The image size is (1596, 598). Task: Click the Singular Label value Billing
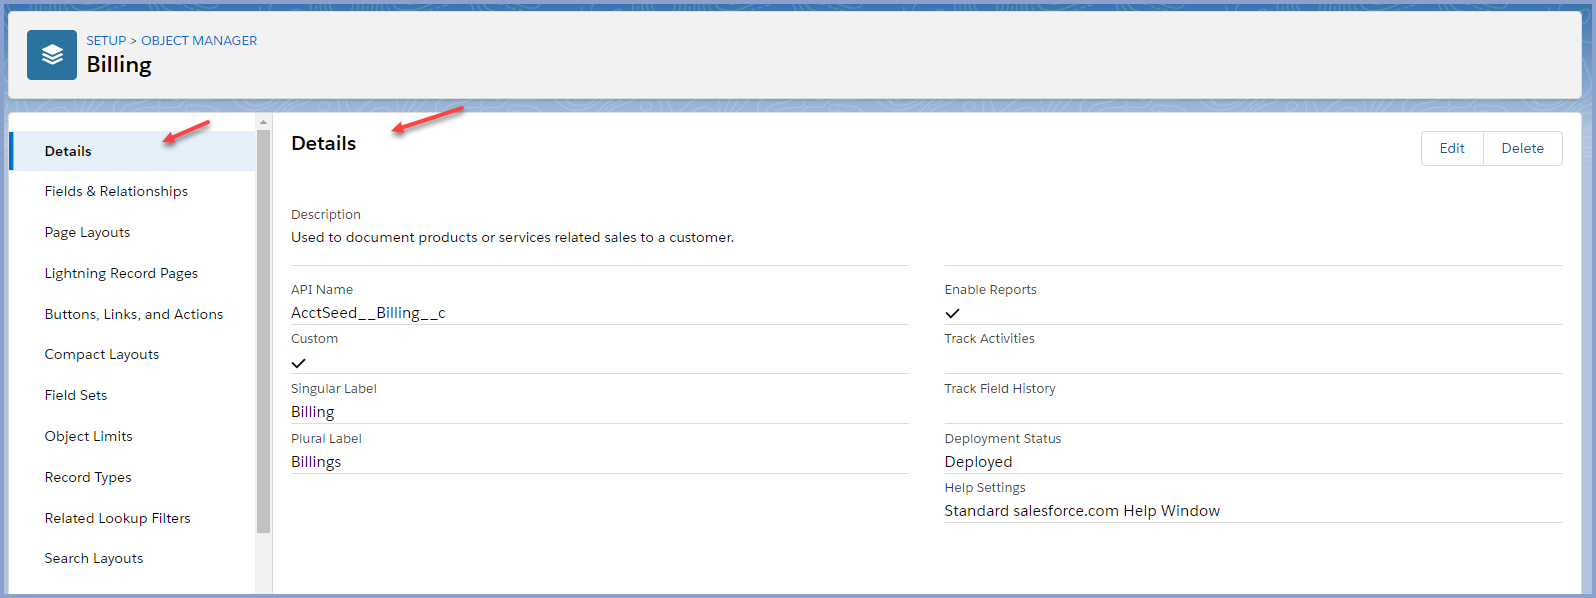(x=313, y=412)
